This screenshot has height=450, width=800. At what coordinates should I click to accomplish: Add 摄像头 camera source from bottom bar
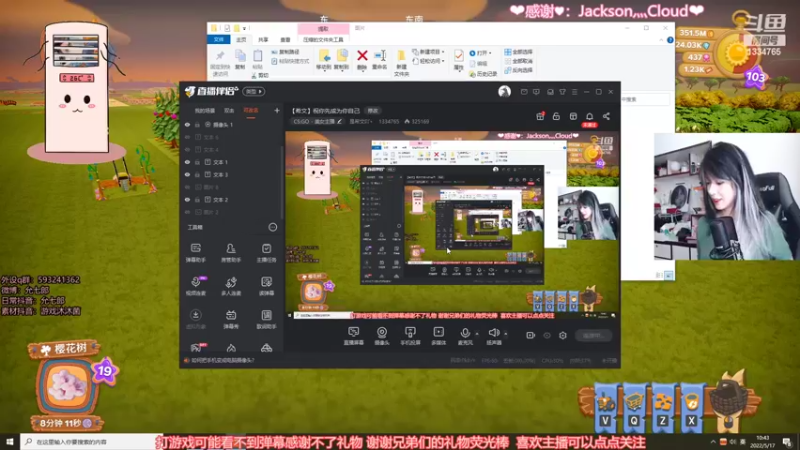pyautogui.click(x=382, y=336)
